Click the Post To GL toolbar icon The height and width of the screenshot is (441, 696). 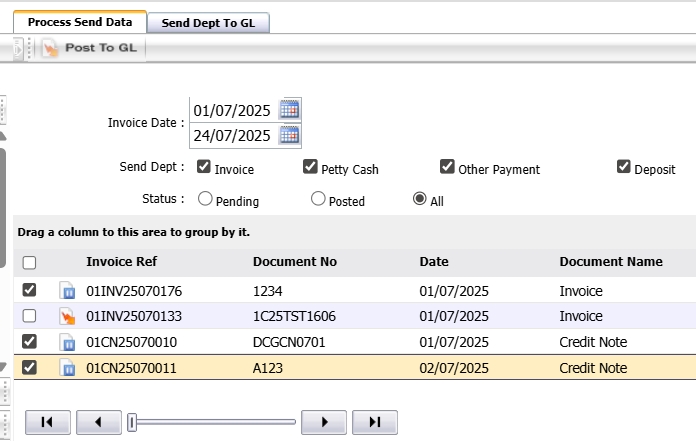pos(50,48)
